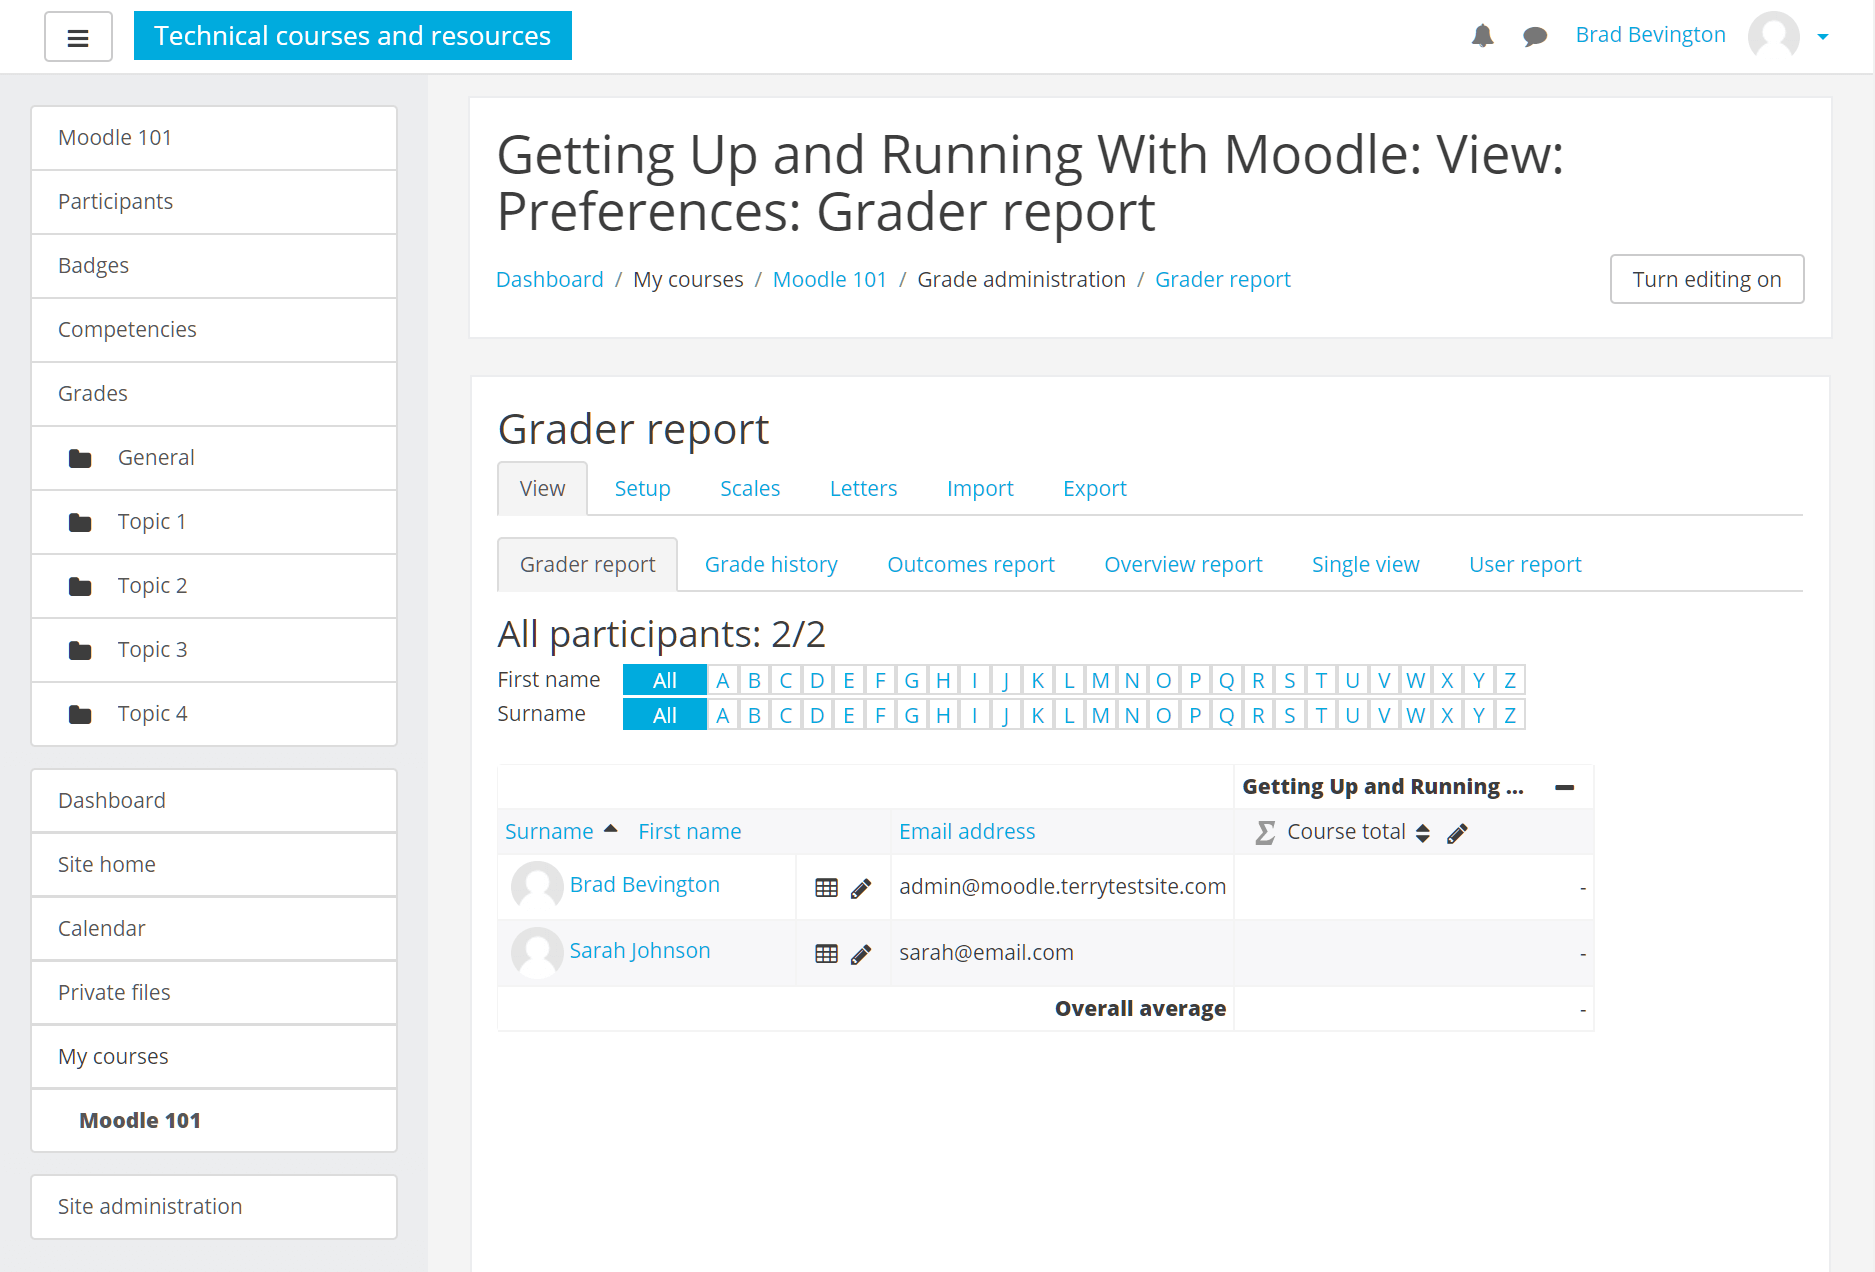
Task: Open the Overview report sub-tab
Action: click(1183, 564)
